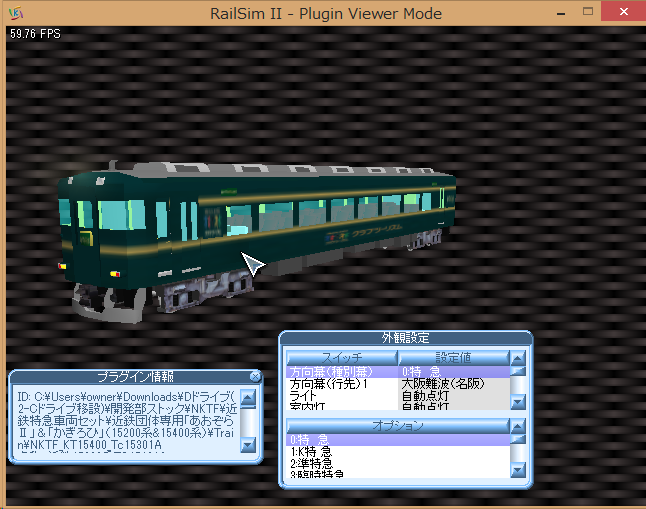Viewport: 646px width, 509px height.
Task: Click scroll-down arrow of the オプション list
Action: point(518,470)
